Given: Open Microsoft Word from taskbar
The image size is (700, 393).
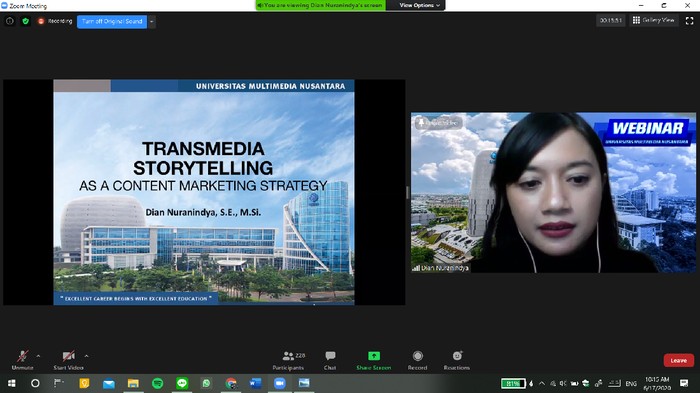Looking at the screenshot, I should tap(255, 383).
